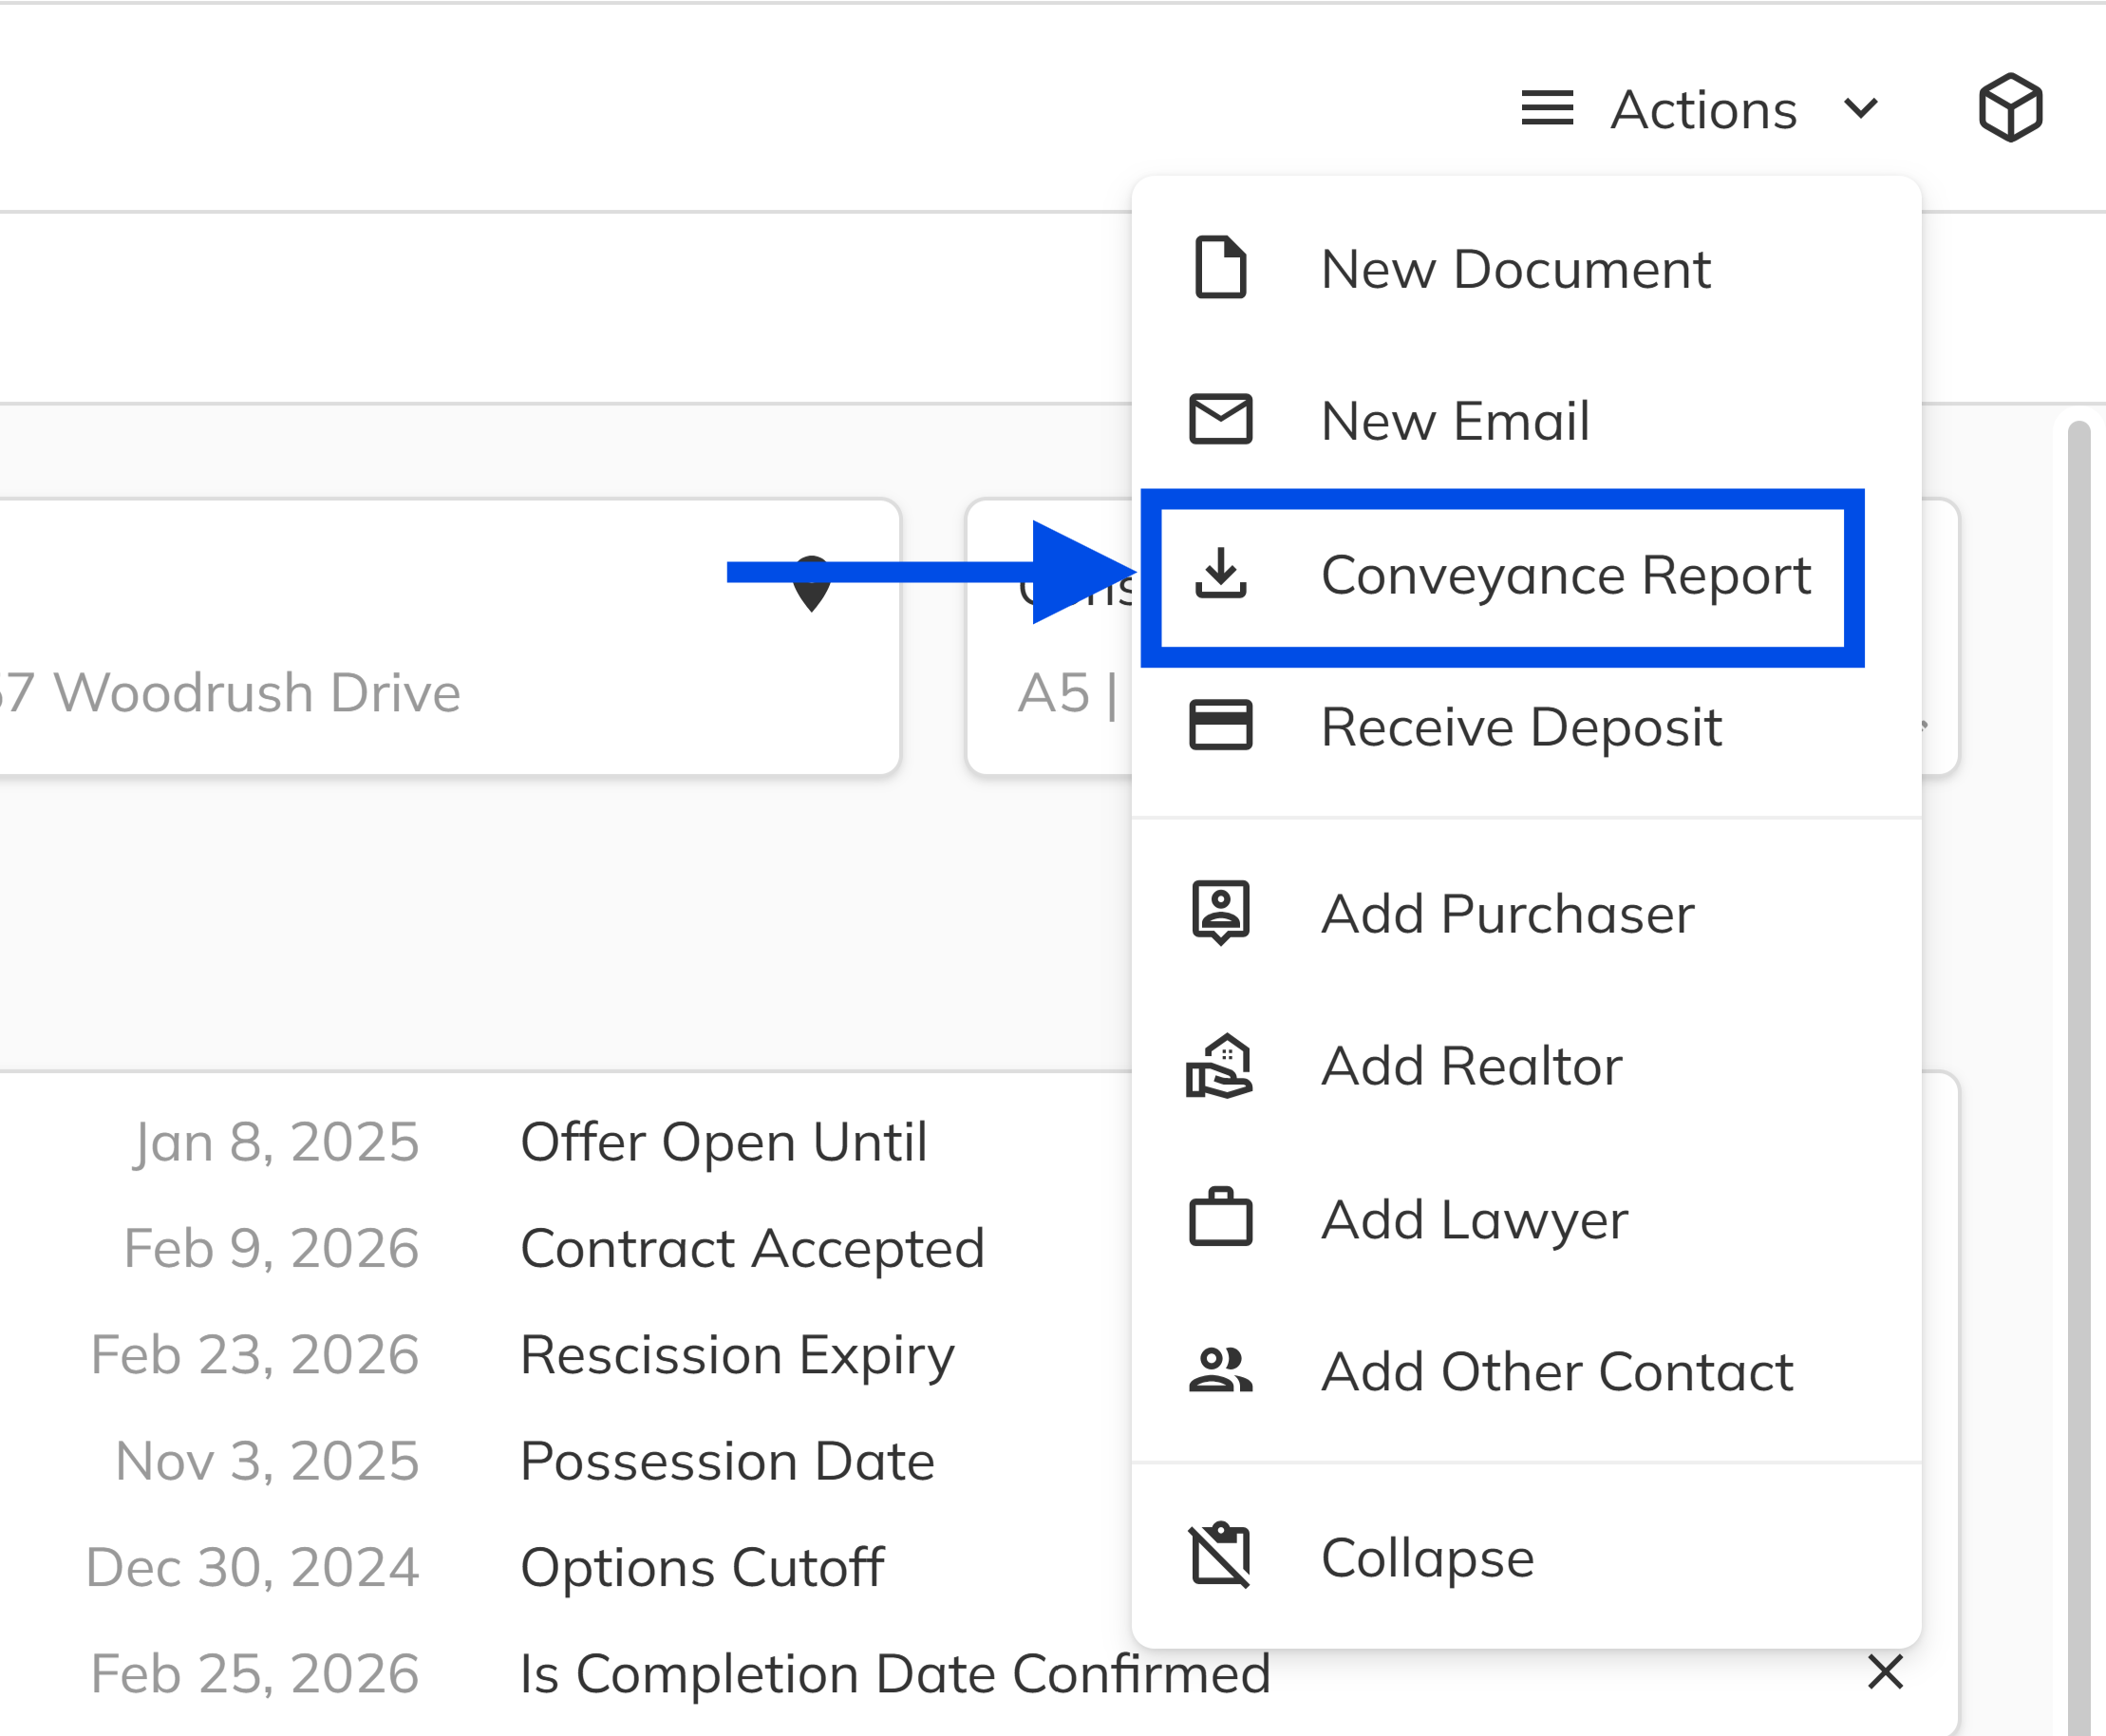Click the hamburger icon beside Actions

click(x=1546, y=108)
